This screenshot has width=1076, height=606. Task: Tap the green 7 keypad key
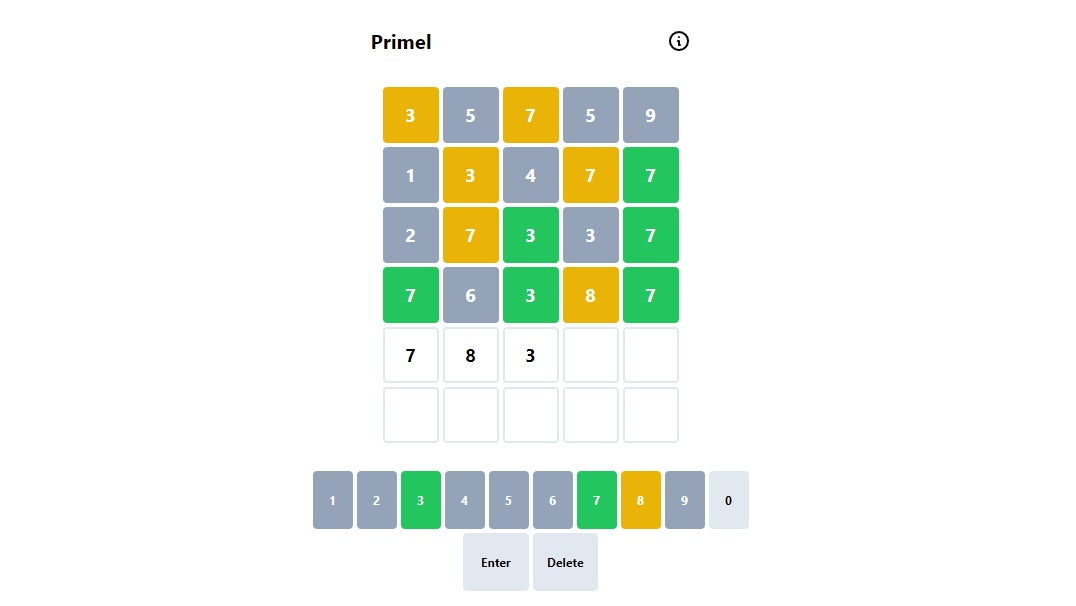[x=597, y=500]
